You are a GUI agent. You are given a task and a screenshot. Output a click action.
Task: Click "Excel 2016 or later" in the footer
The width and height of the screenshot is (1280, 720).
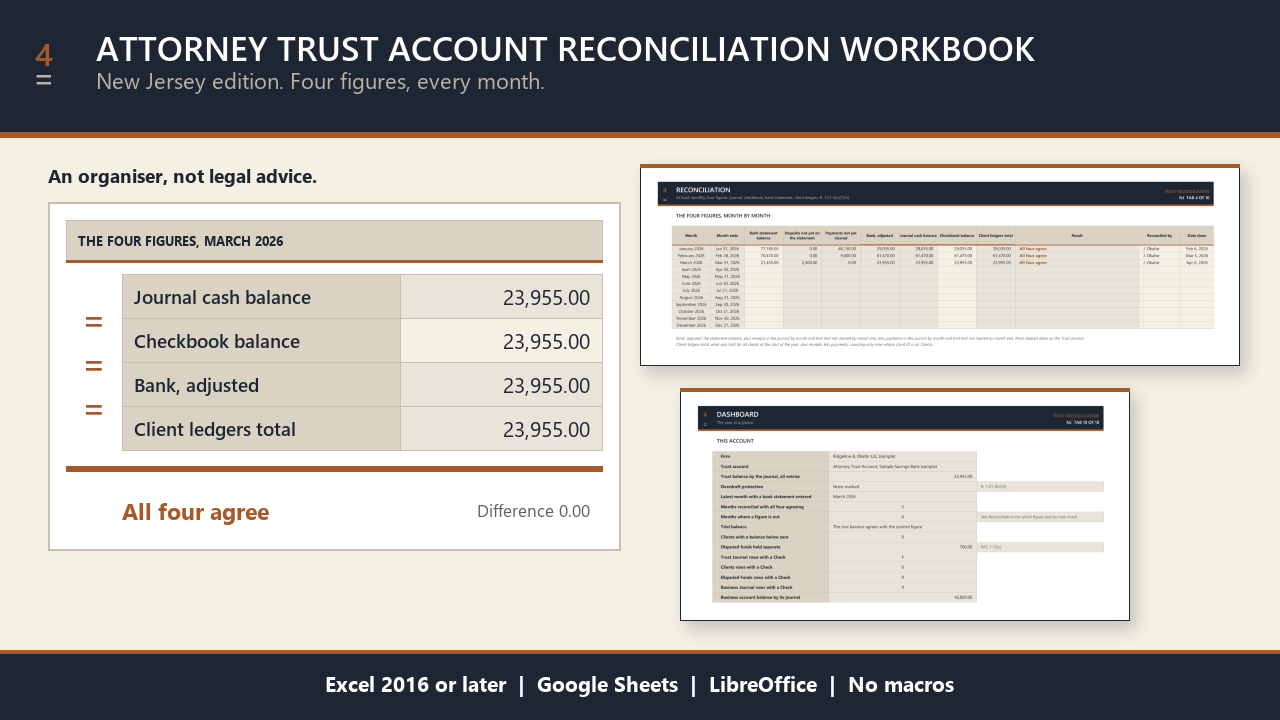click(415, 685)
